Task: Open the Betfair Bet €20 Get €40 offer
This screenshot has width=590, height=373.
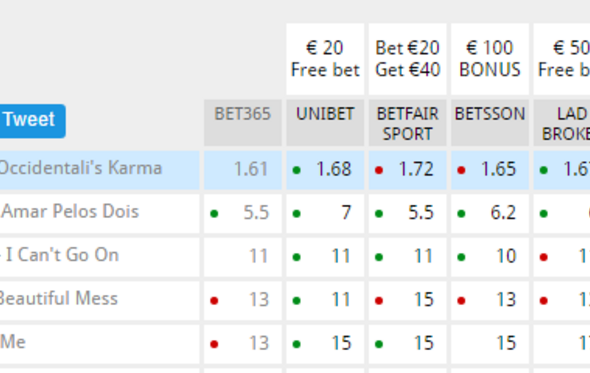Action: click(x=408, y=59)
